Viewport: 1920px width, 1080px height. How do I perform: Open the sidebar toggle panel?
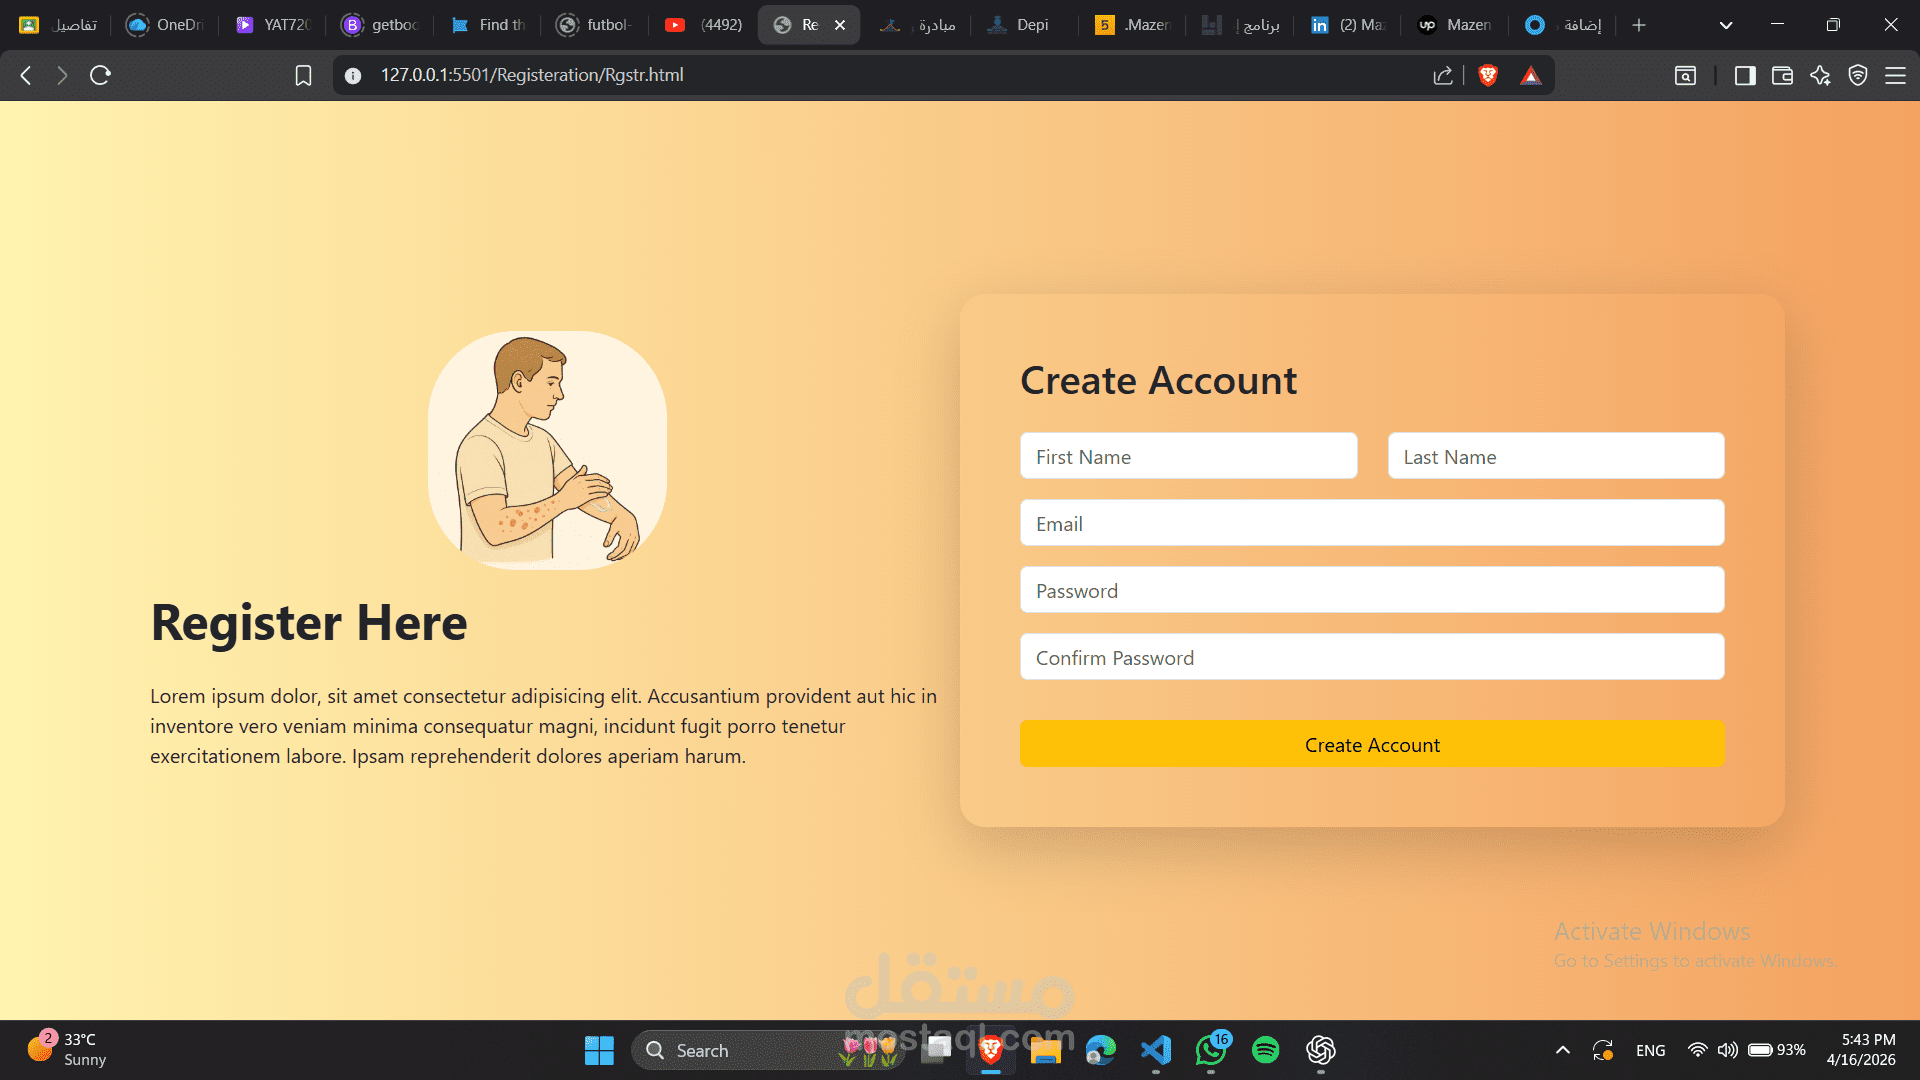click(1745, 75)
